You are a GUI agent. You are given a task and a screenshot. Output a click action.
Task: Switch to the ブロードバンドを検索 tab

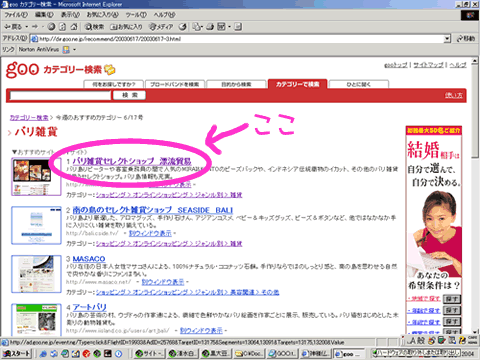pos(174,84)
